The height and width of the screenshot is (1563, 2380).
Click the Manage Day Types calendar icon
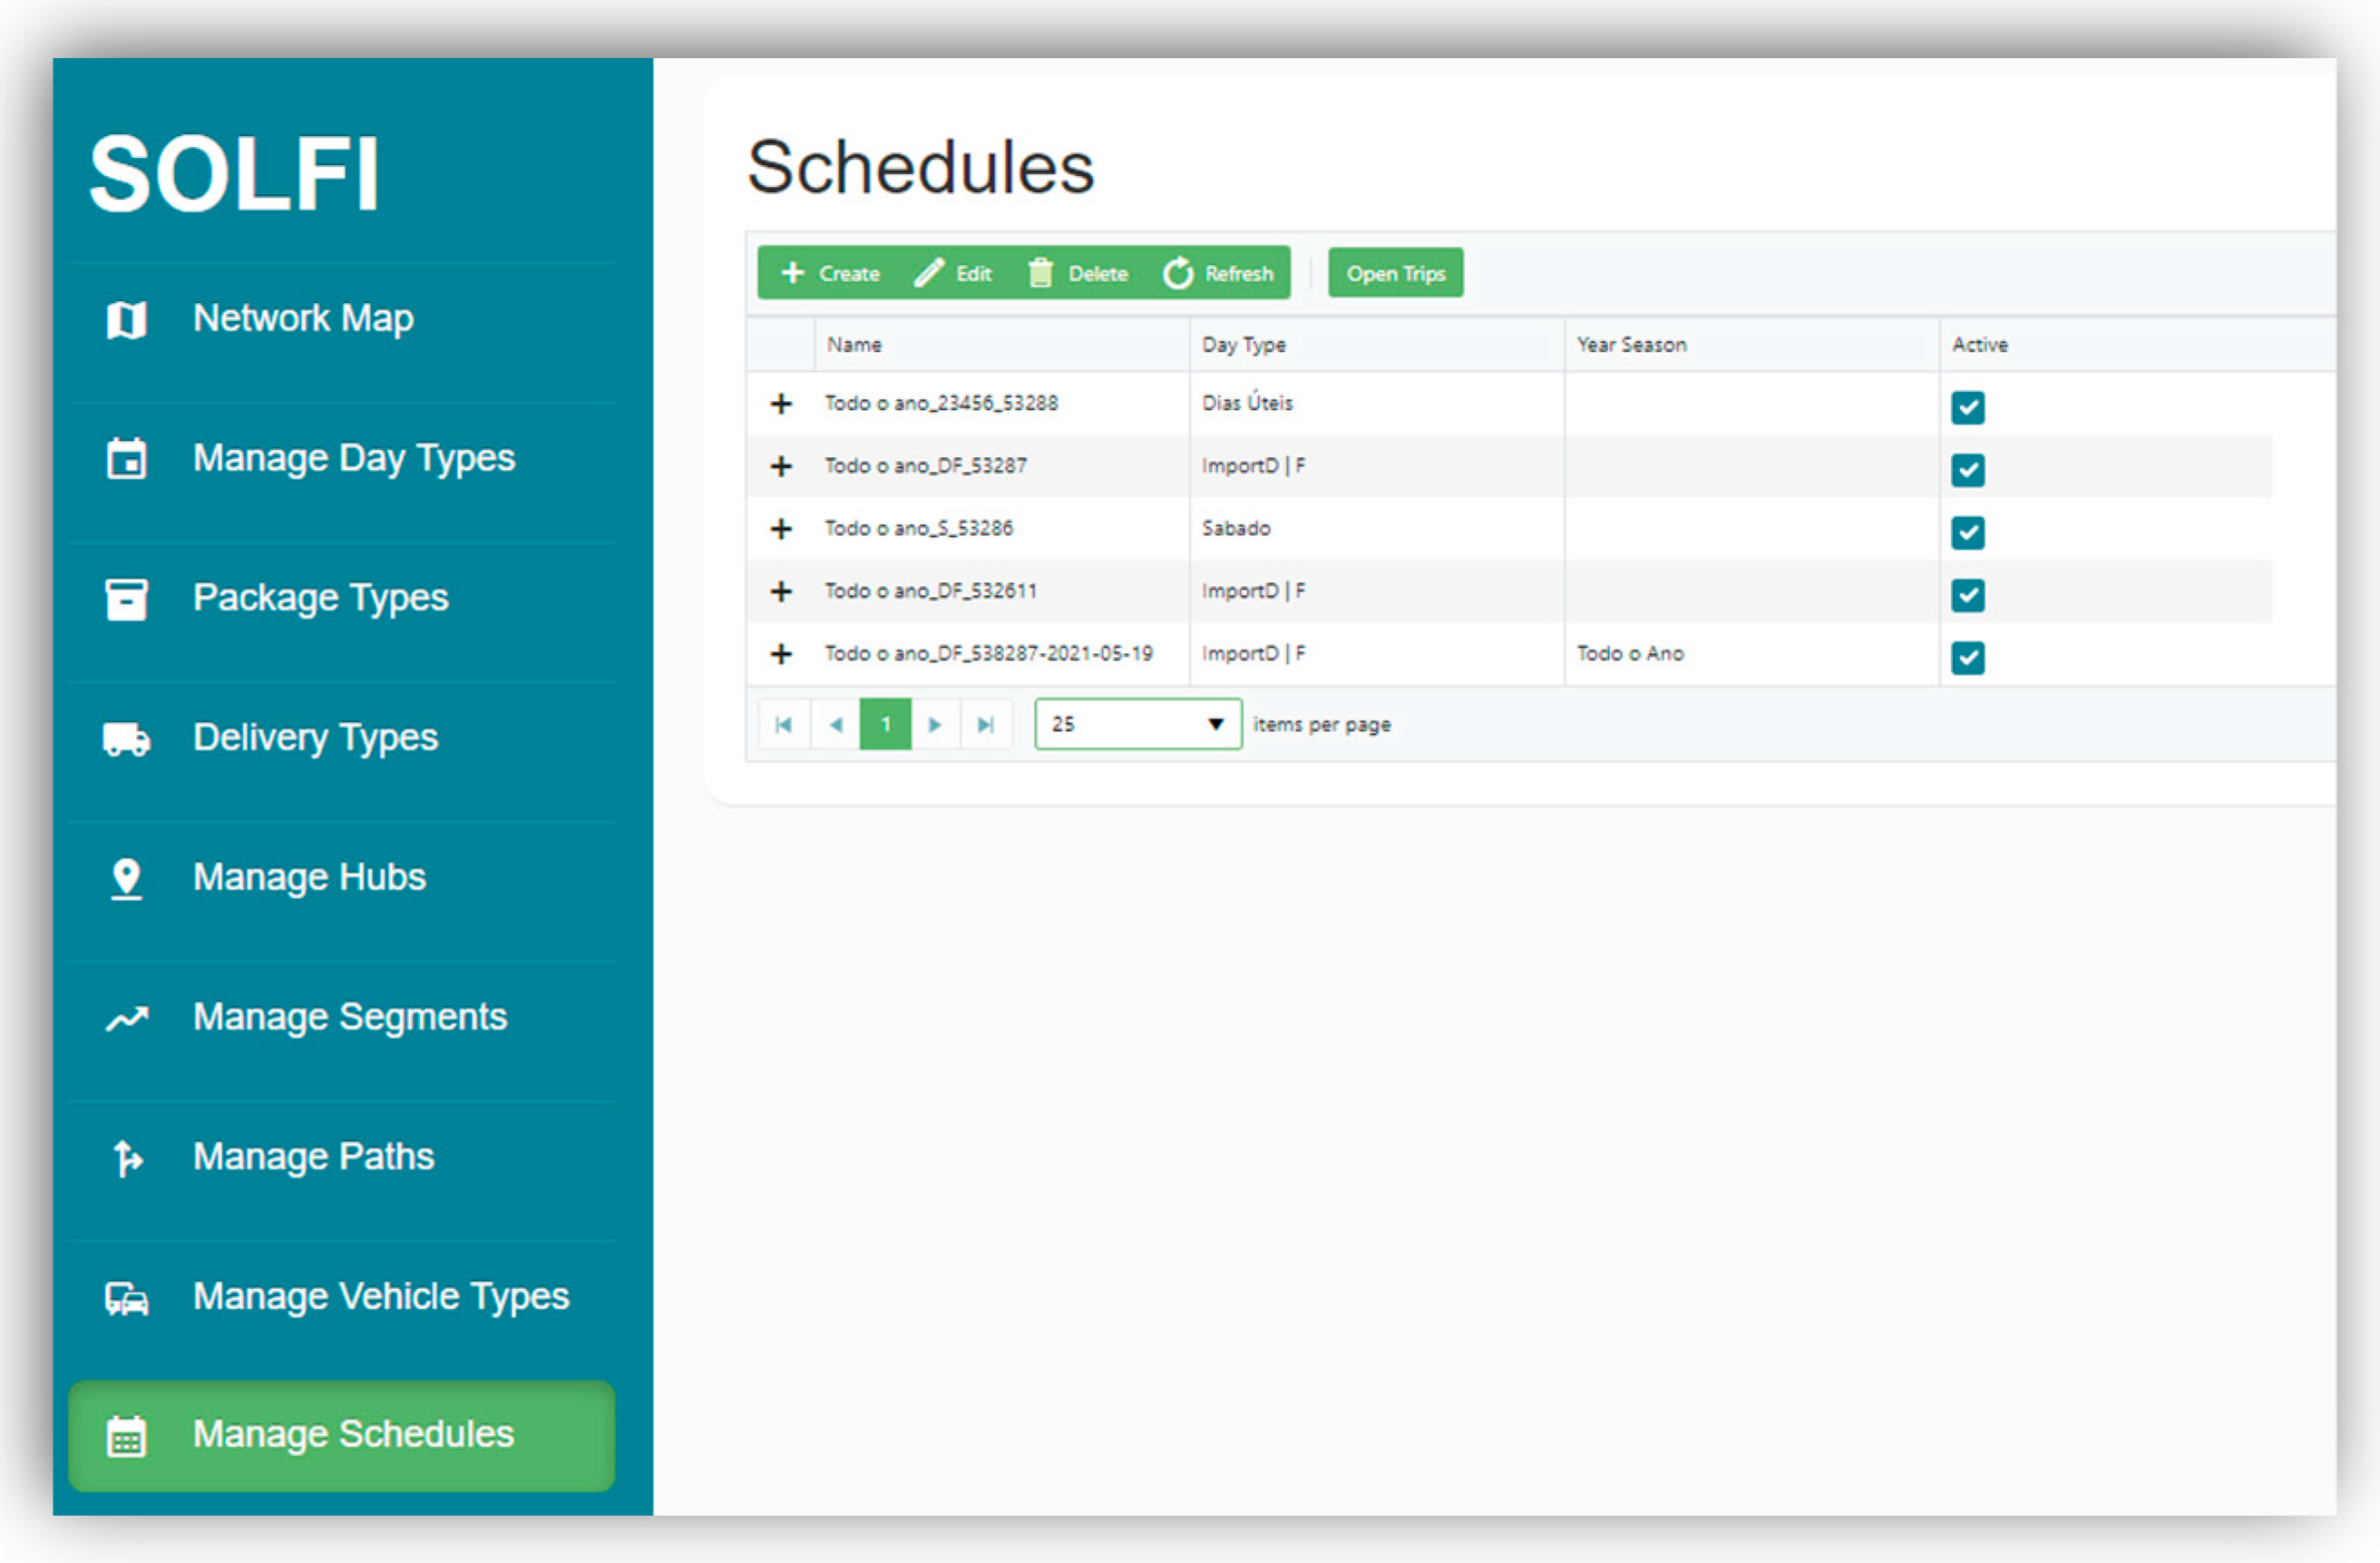click(126, 459)
